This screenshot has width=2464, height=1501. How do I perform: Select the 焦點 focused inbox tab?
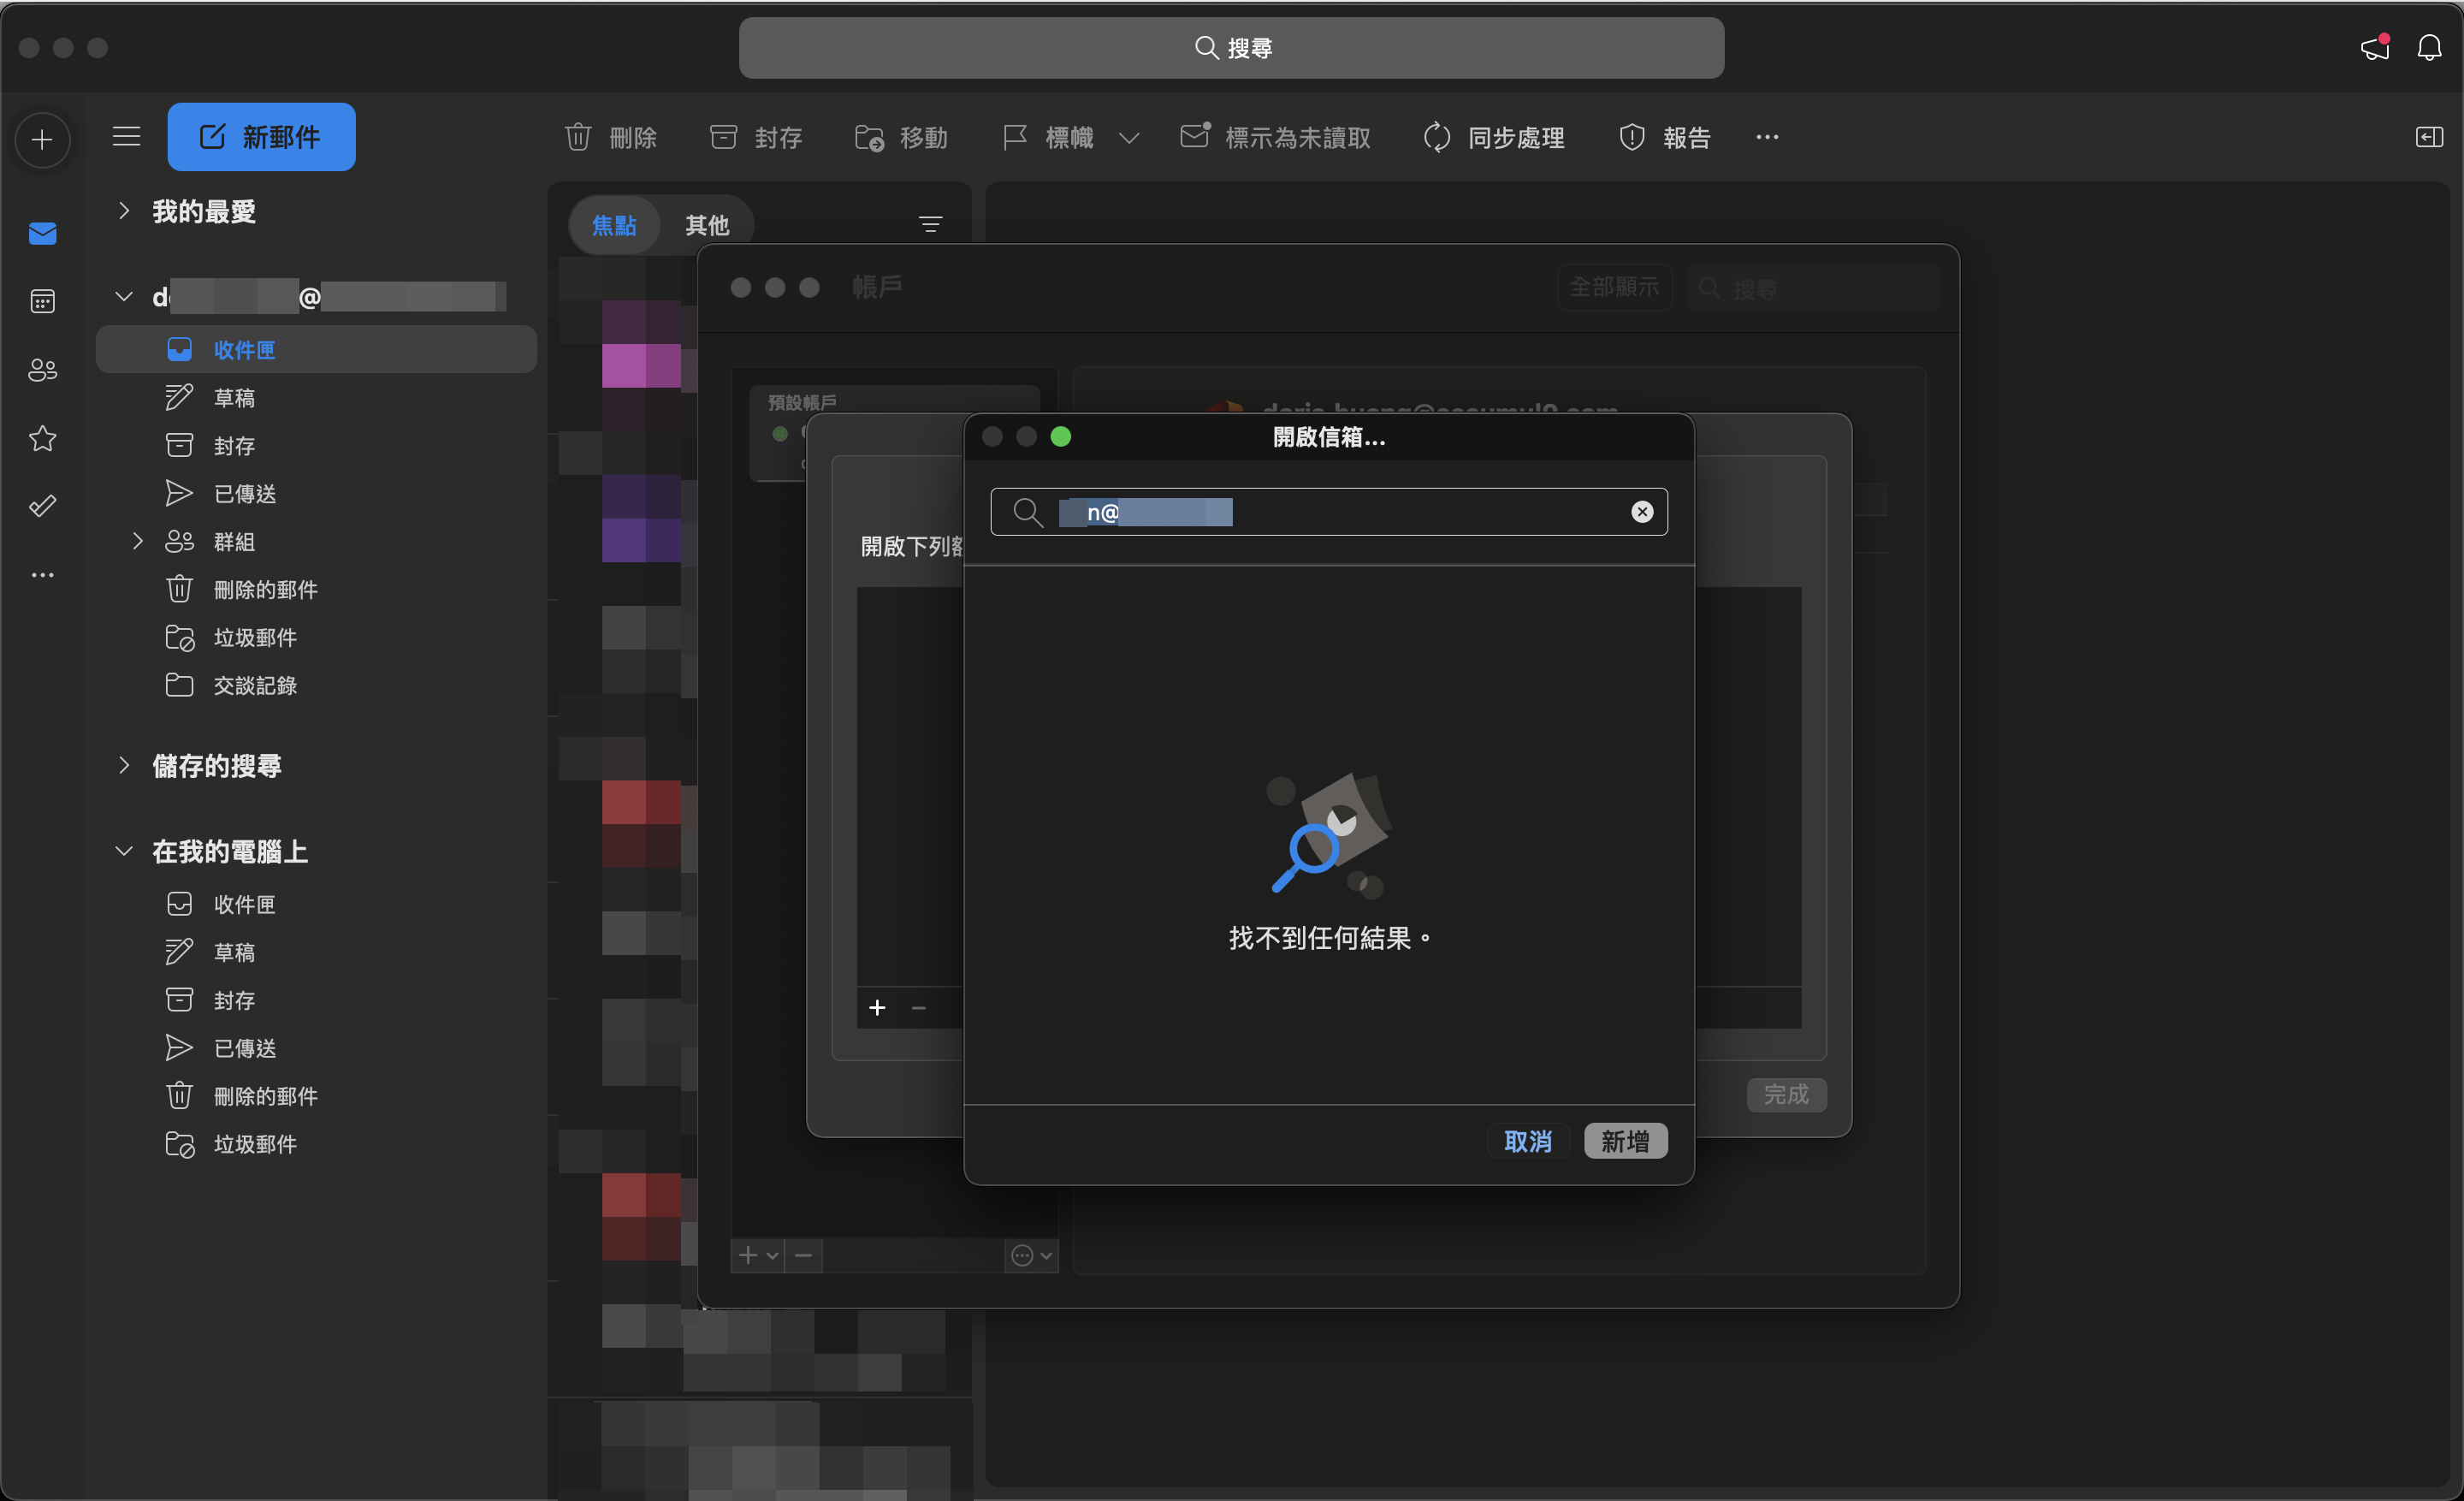tap(614, 225)
